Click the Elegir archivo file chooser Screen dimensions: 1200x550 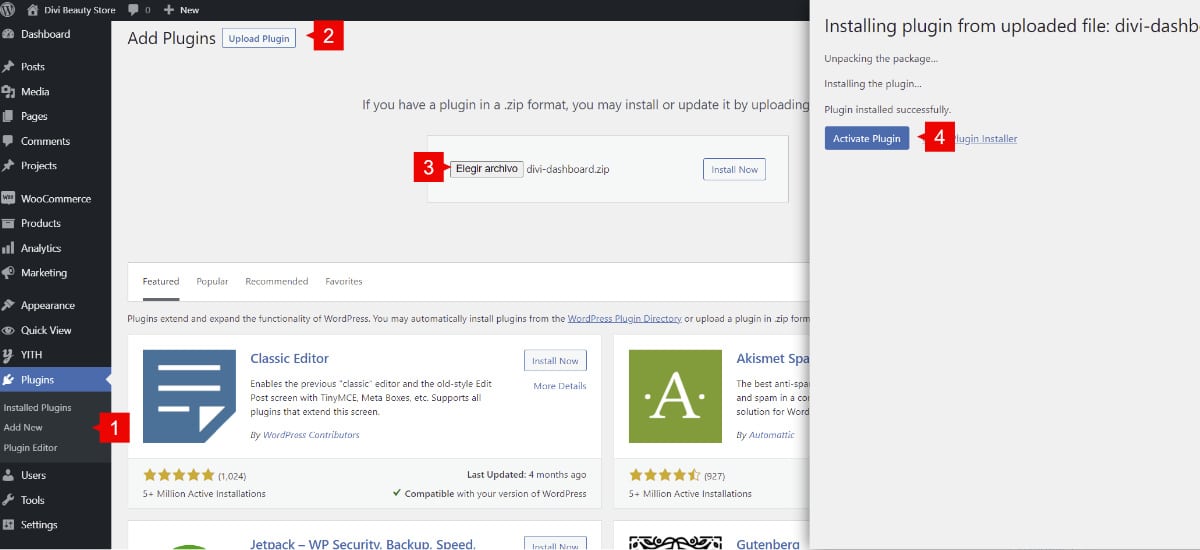[x=486, y=169]
